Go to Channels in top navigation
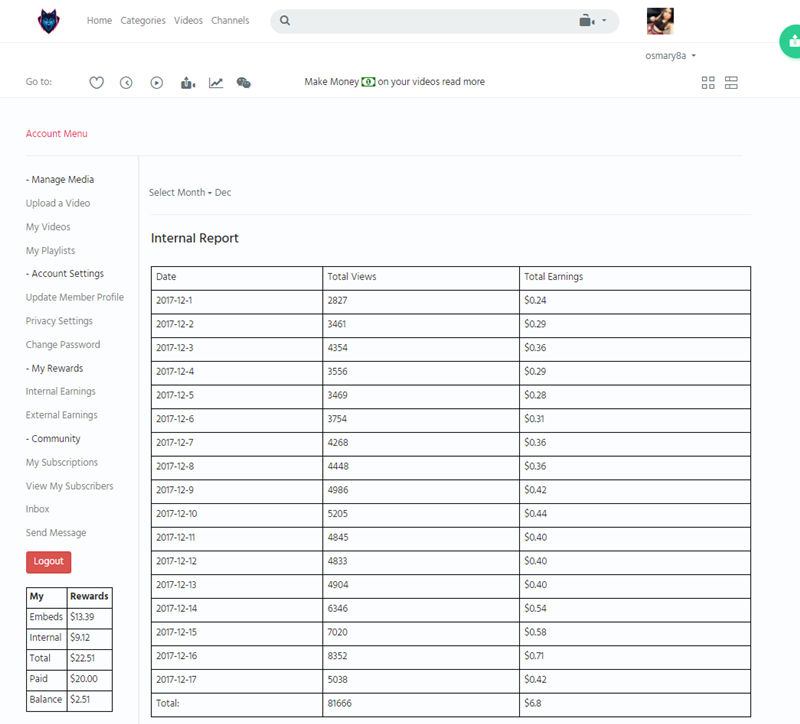800x724 pixels. [230, 21]
